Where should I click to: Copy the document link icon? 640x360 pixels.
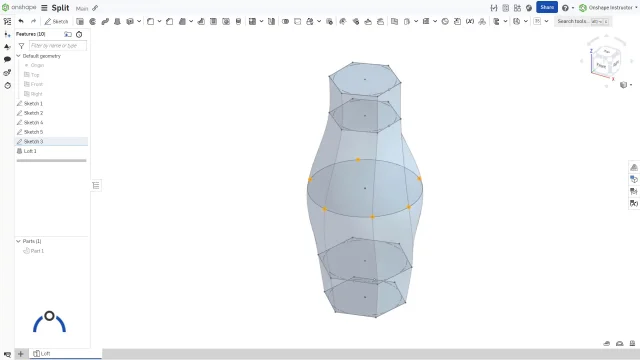point(95,8)
